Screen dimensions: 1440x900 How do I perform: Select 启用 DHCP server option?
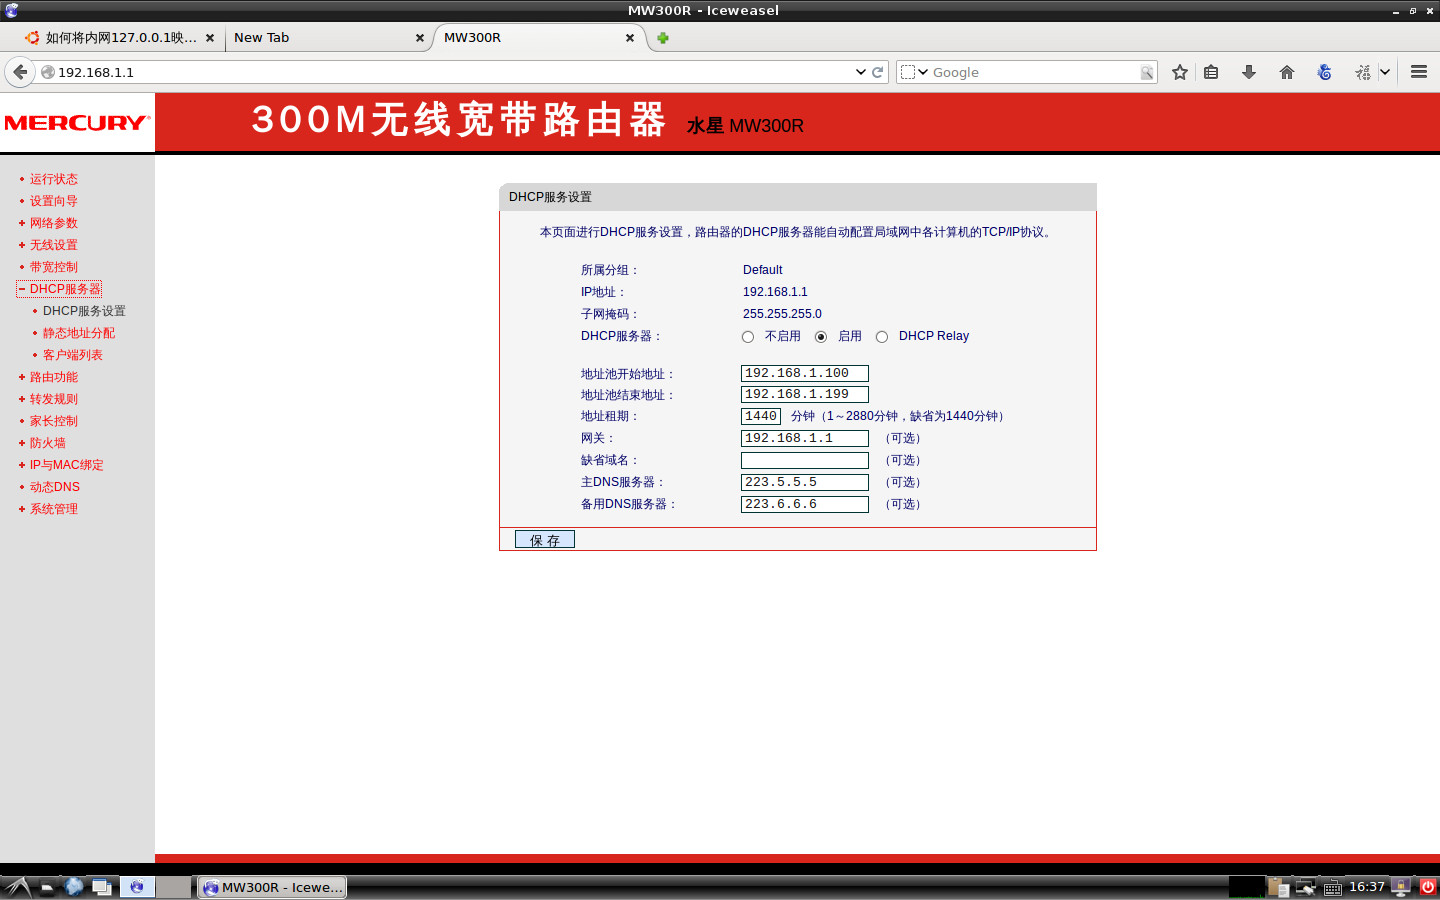[x=821, y=337]
